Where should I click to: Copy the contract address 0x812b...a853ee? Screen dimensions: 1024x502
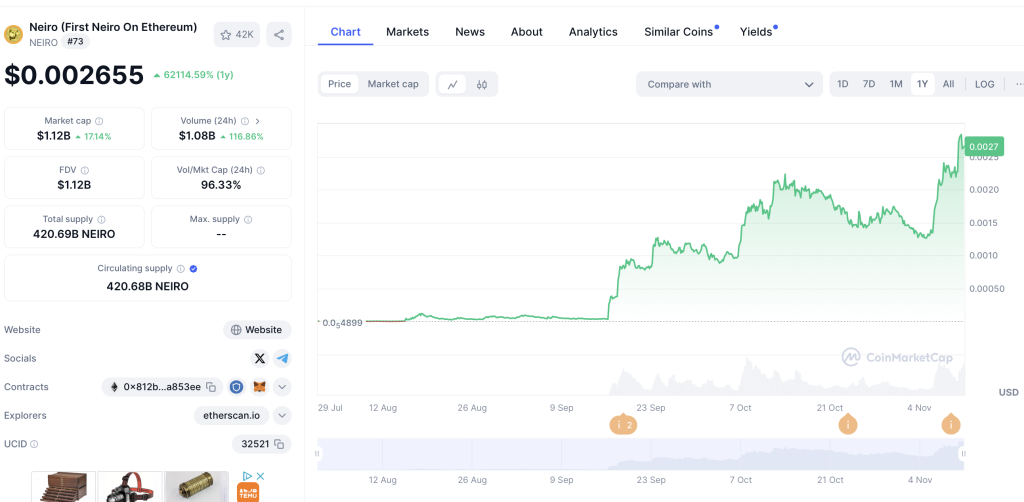[x=211, y=387]
